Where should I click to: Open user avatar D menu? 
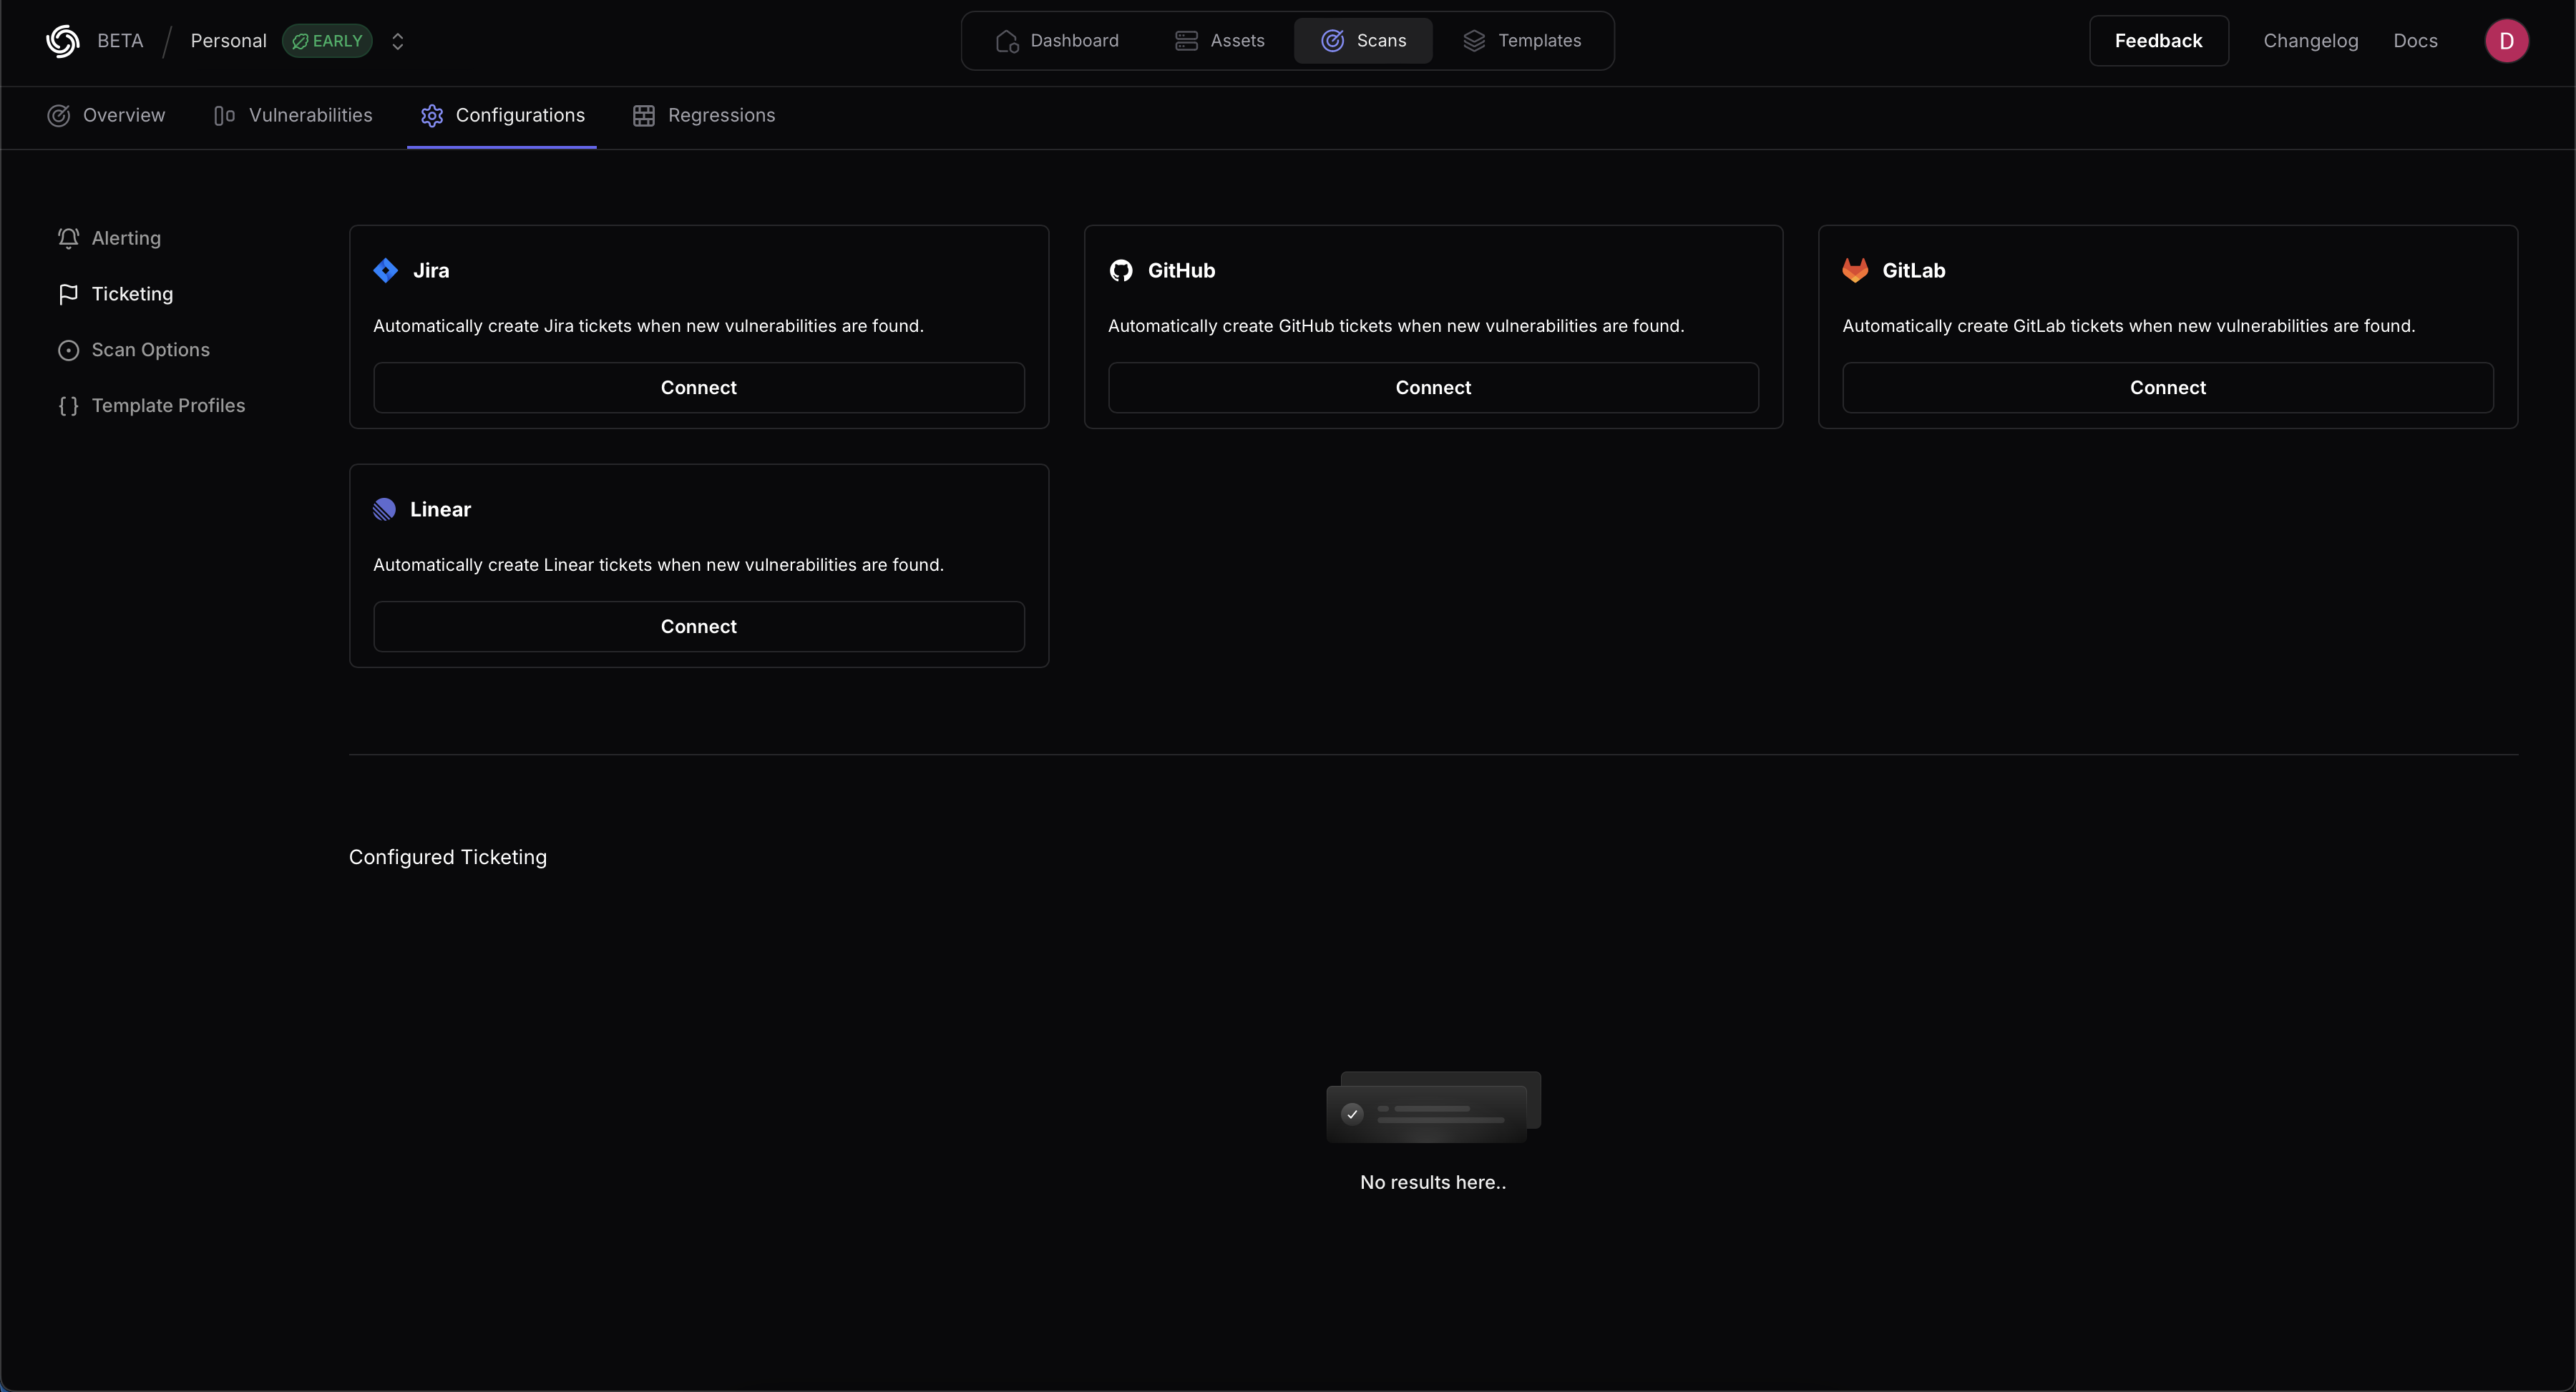pyautogui.click(x=2506, y=41)
